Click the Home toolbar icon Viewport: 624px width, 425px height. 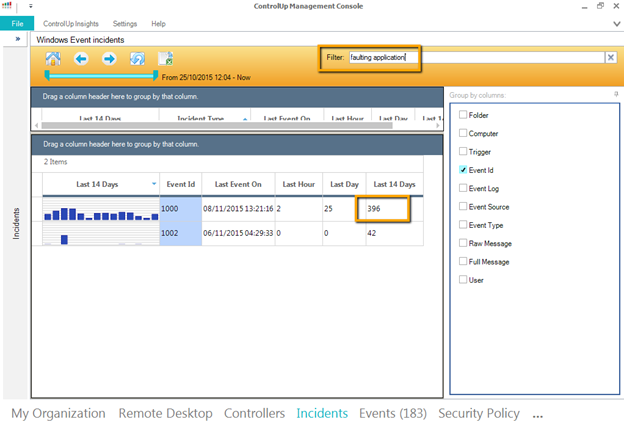(53, 59)
